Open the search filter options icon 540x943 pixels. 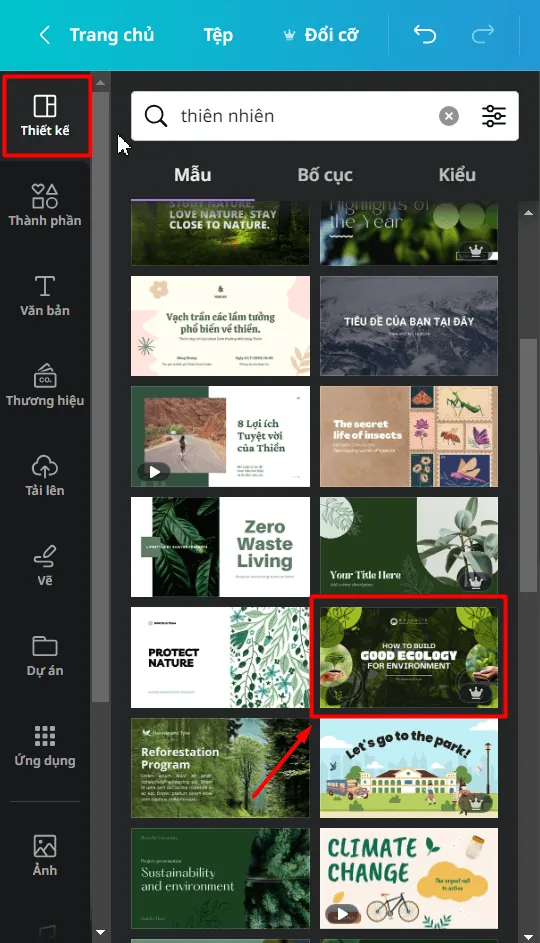pyautogui.click(x=494, y=115)
